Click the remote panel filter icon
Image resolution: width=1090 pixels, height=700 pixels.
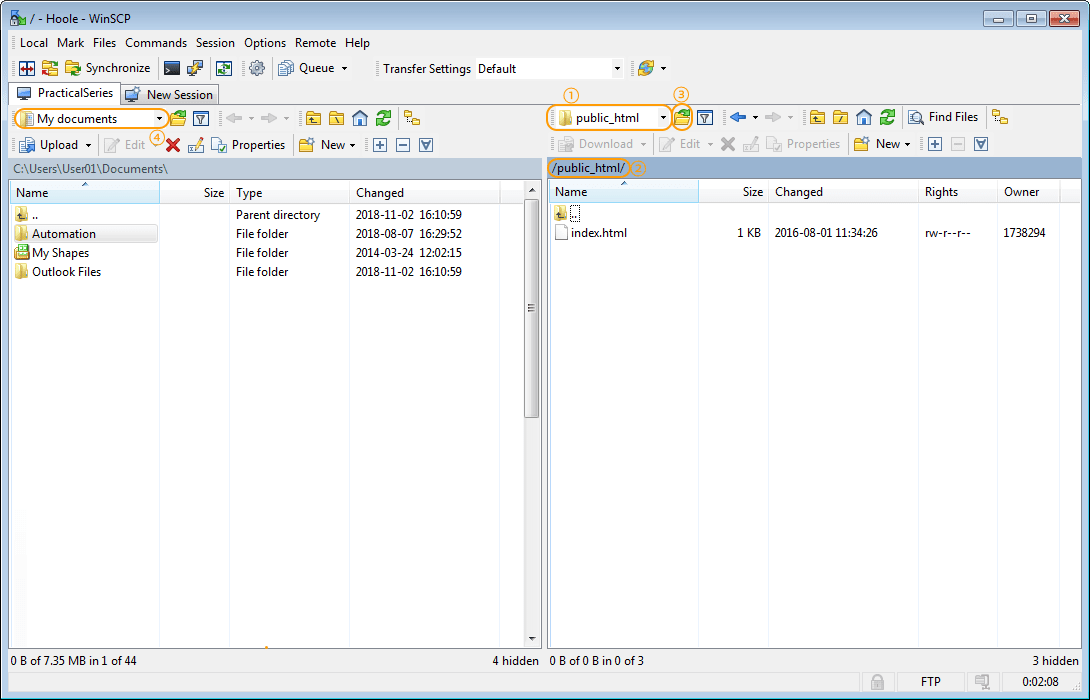tap(705, 117)
